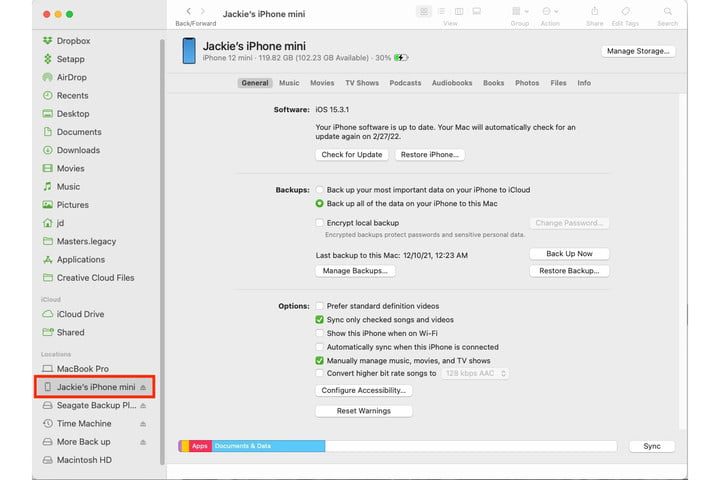
Task: Switch to the Photos tab
Action: coord(526,83)
